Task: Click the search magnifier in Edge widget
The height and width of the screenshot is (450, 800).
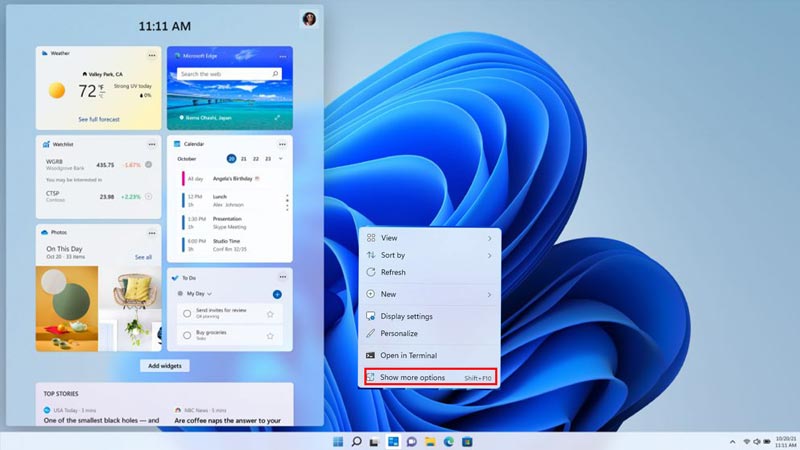Action: 275,74
